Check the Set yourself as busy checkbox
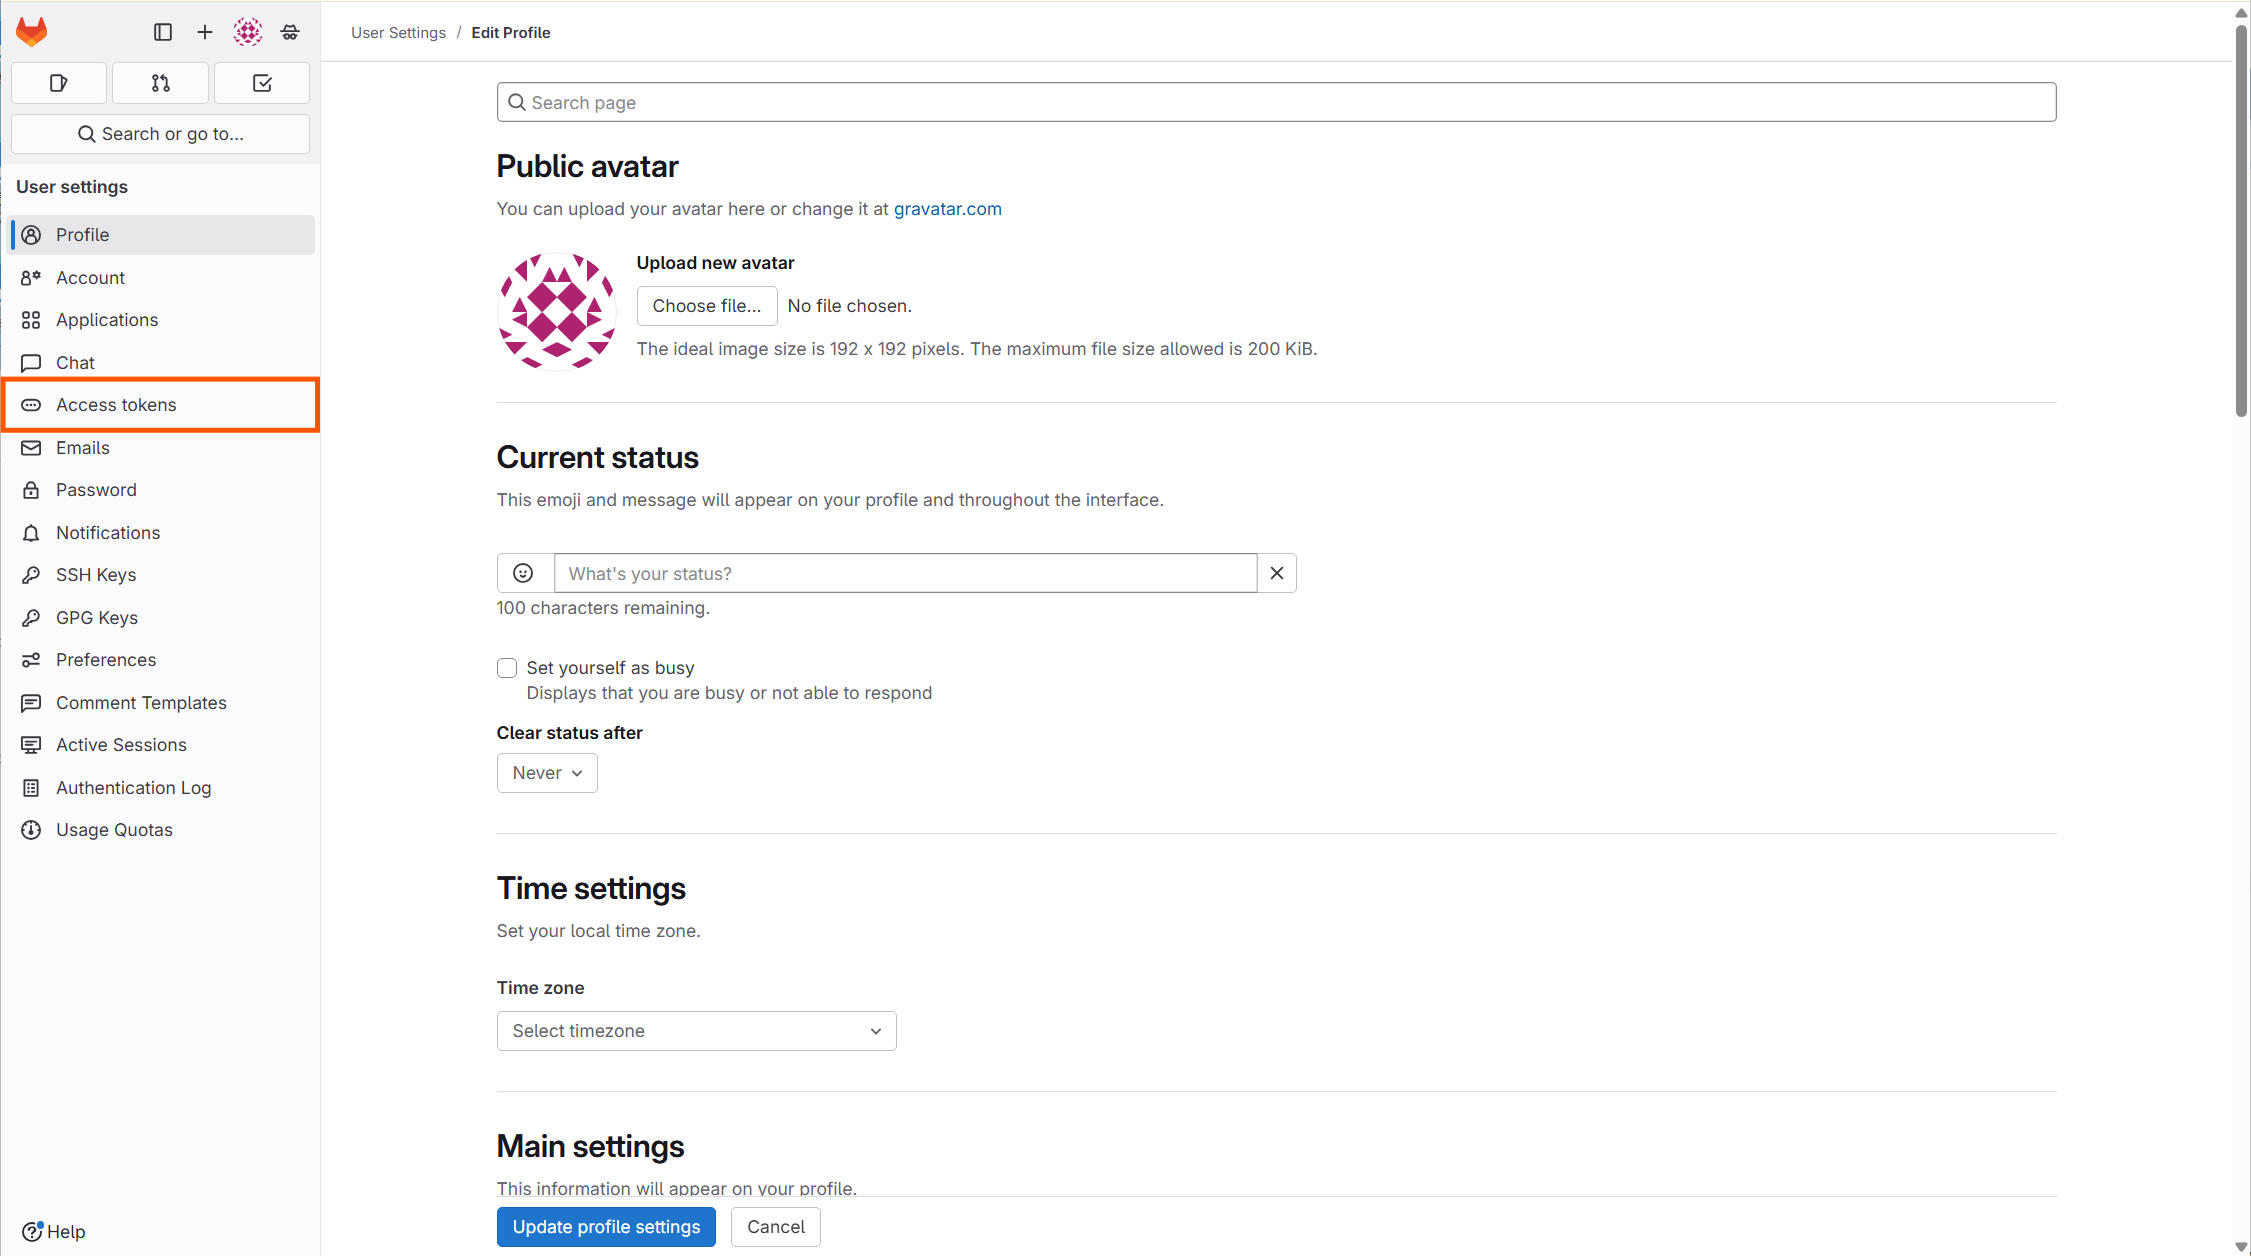Image resolution: width=2251 pixels, height=1256 pixels. tap(507, 668)
